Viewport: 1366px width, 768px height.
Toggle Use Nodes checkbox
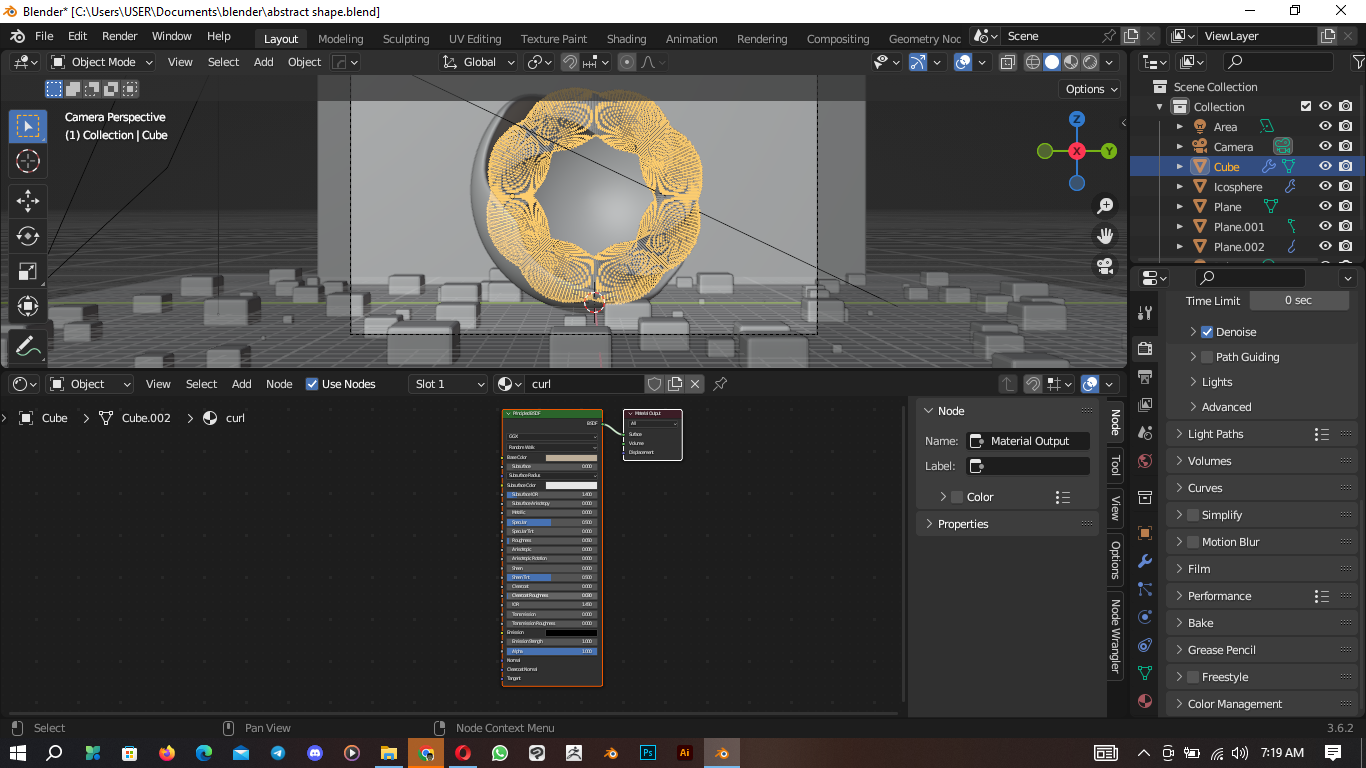(x=312, y=384)
